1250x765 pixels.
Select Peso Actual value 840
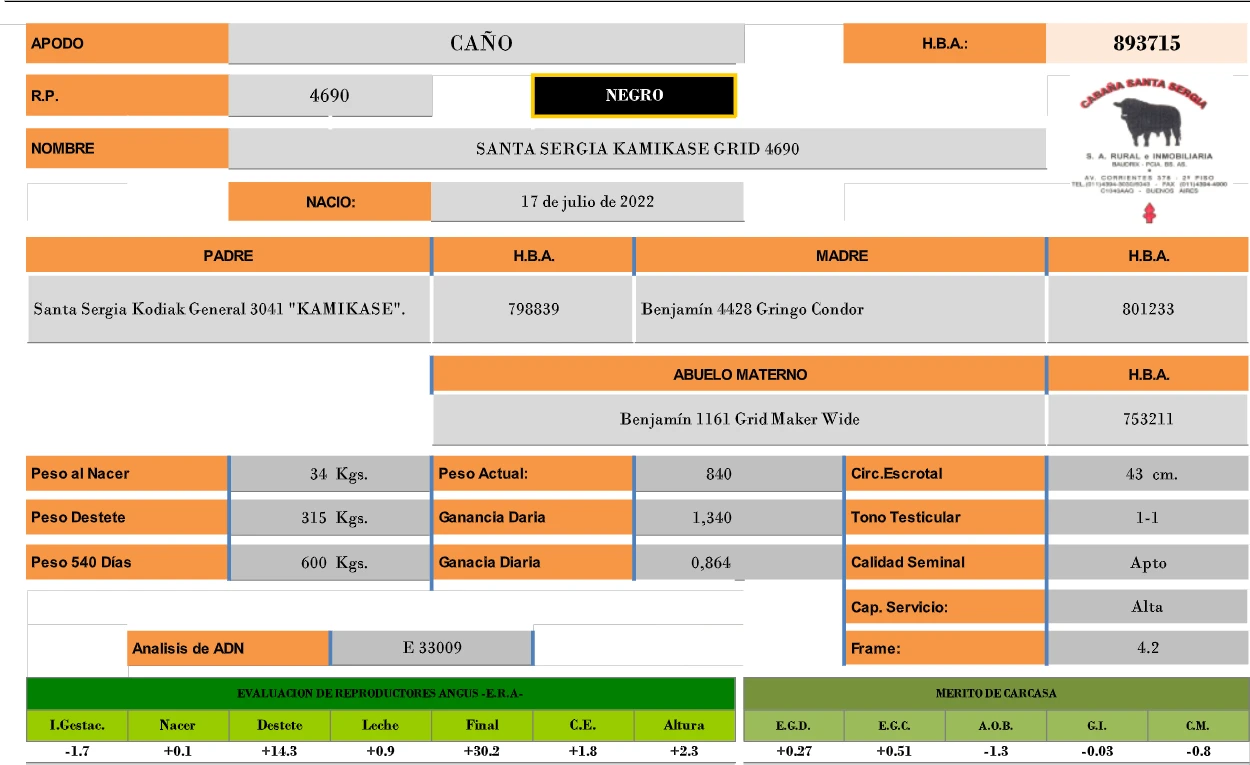(x=738, y=474)
